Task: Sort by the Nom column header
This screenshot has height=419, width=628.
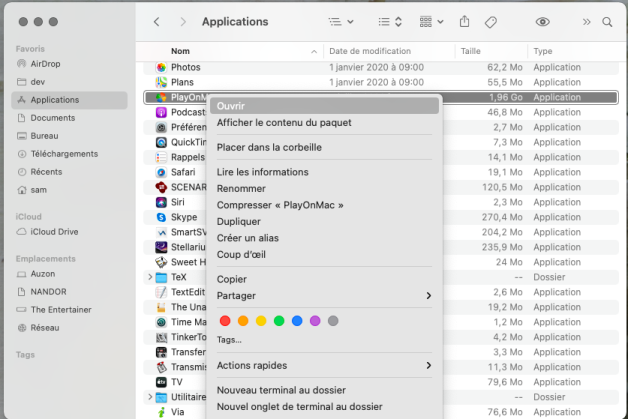Action: tap(180, 51)
